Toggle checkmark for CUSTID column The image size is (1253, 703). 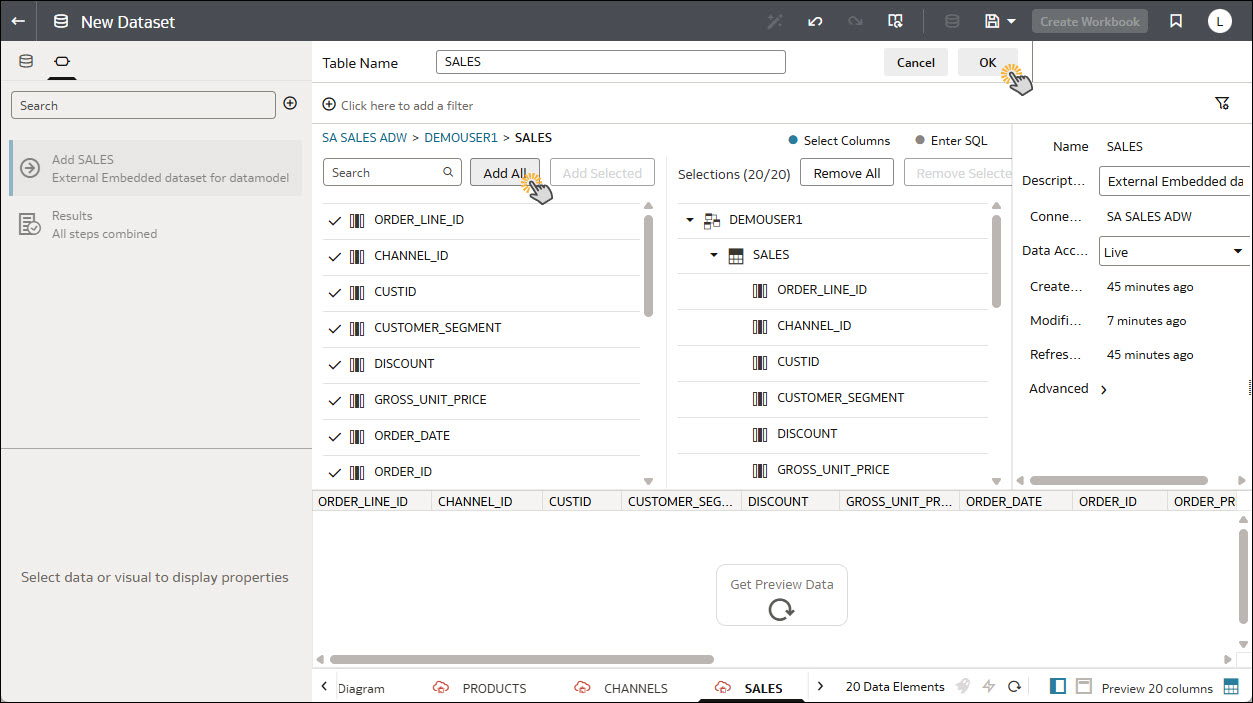(335, 292)
